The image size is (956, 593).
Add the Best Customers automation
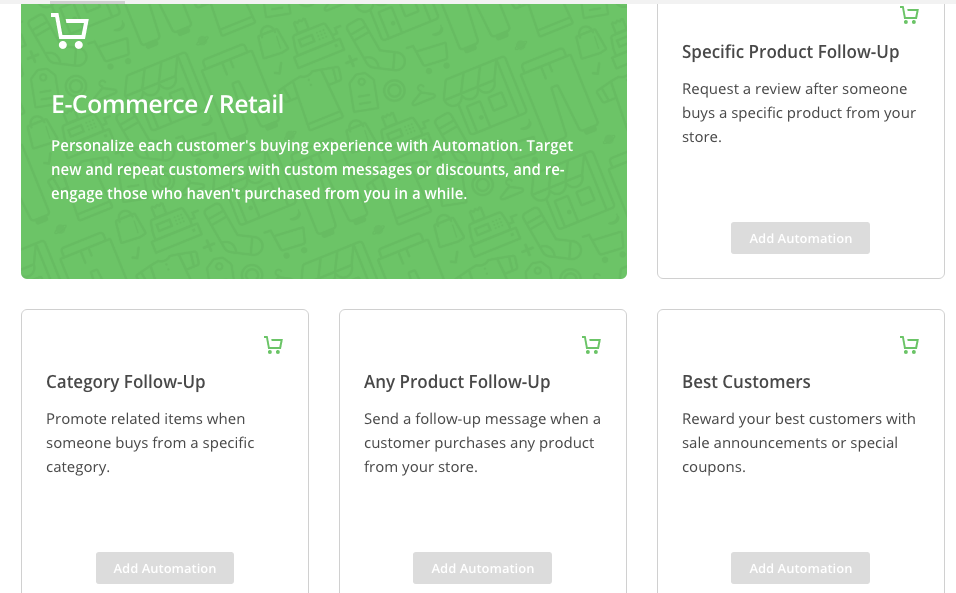click(x=800, y=568)
